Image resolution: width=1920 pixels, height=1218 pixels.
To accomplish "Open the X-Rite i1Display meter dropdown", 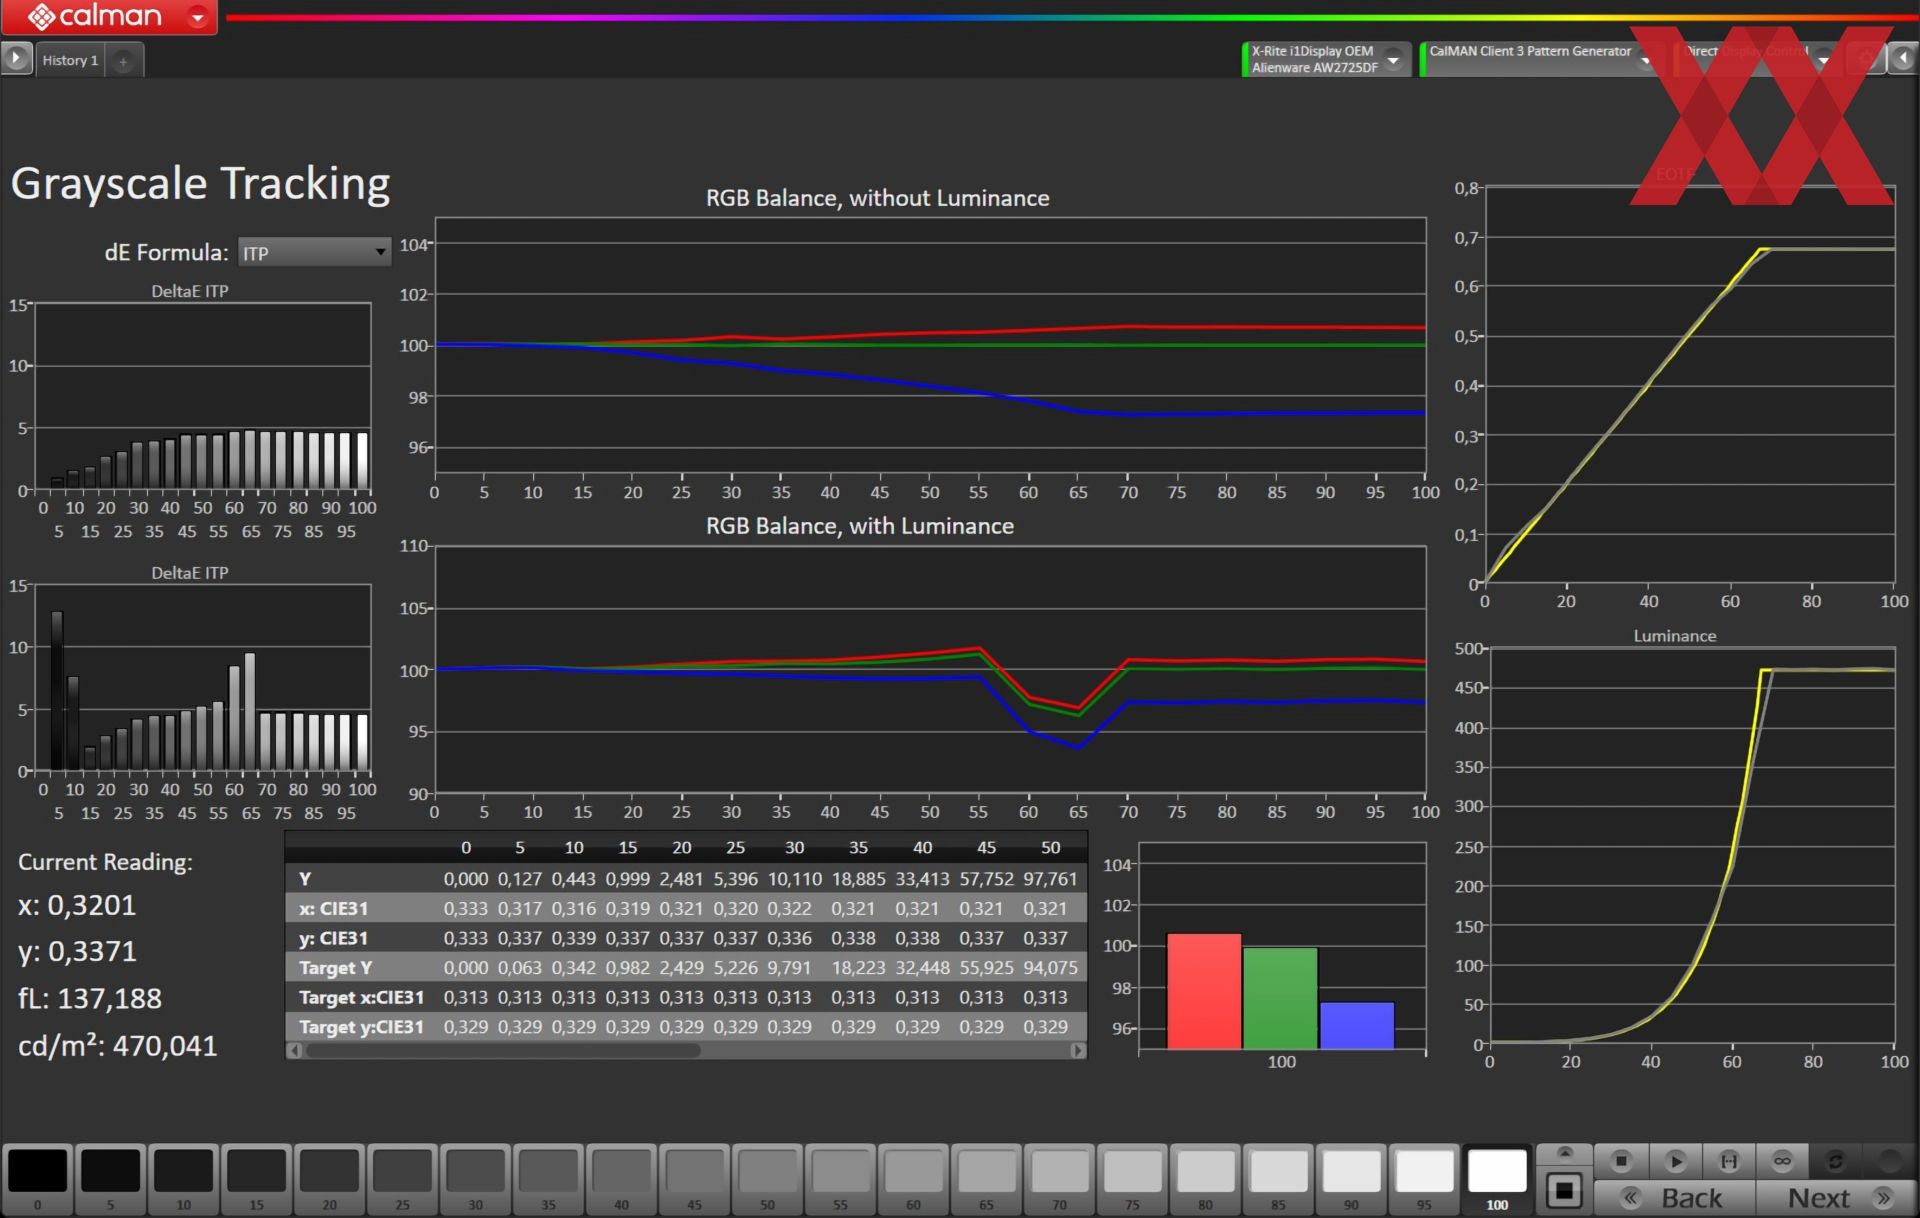I will pos(1393,59).
